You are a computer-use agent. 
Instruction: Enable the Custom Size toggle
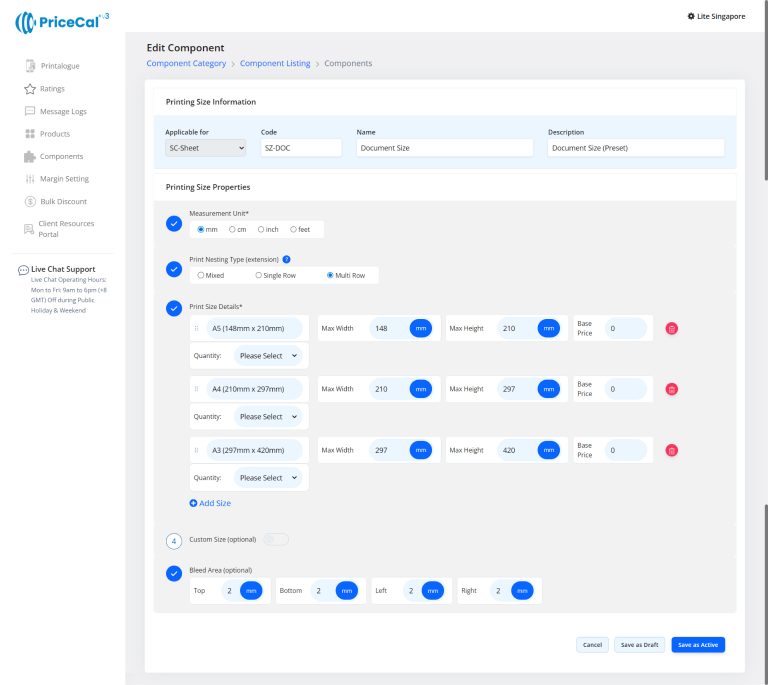(275, 540)
